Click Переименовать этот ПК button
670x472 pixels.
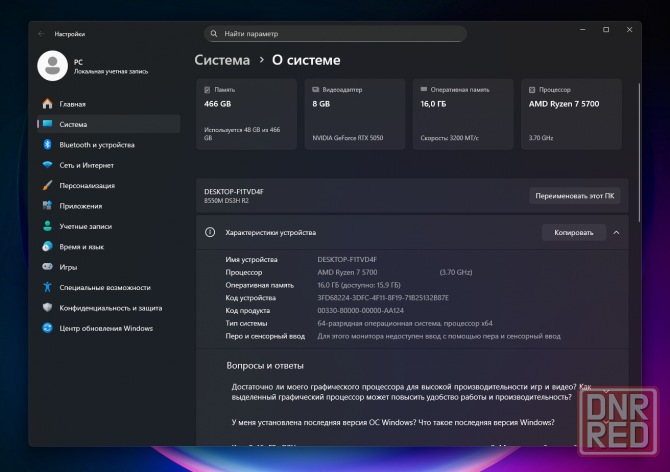[x=575, y=196]
